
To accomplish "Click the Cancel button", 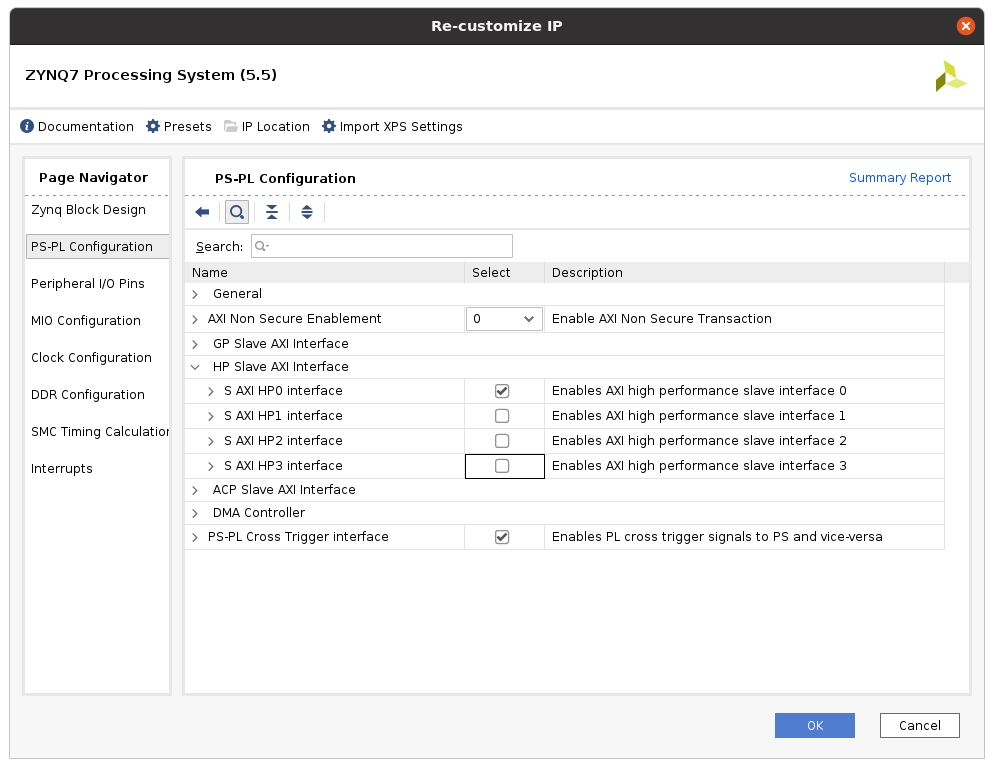I will pyautogui.click(x=919, y=726).
